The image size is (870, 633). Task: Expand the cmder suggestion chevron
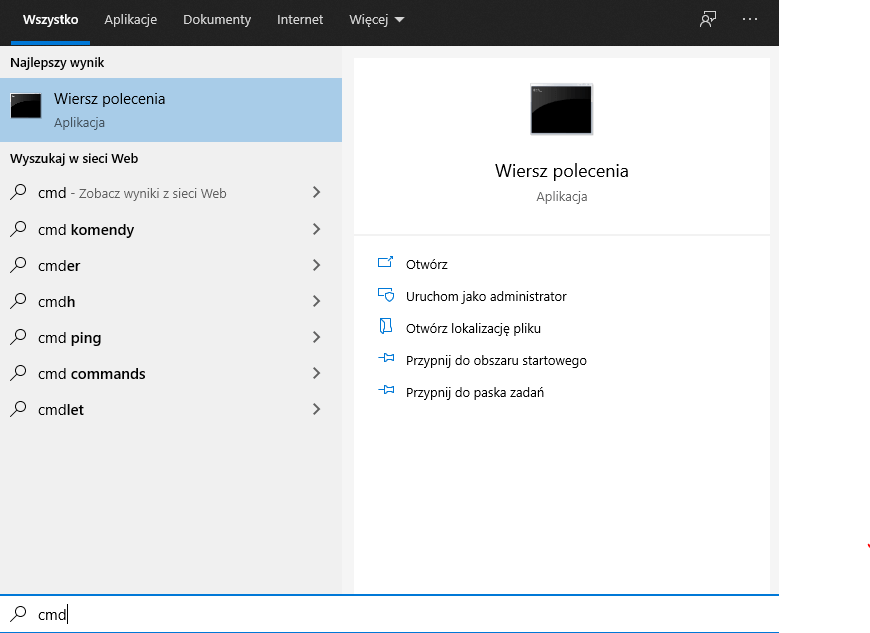(x=316, y=265)
